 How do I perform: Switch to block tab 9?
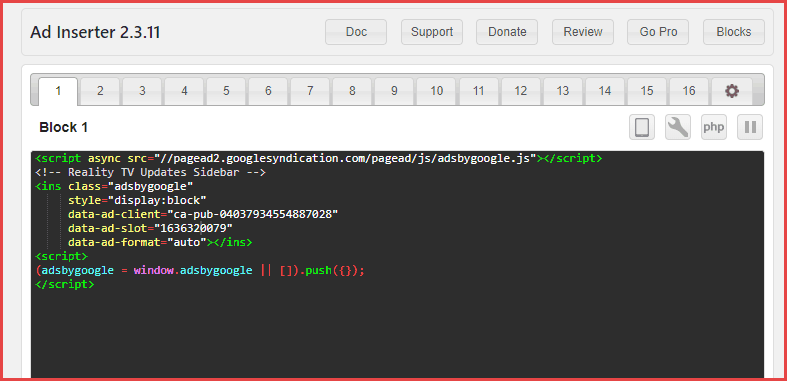(395, 91)
